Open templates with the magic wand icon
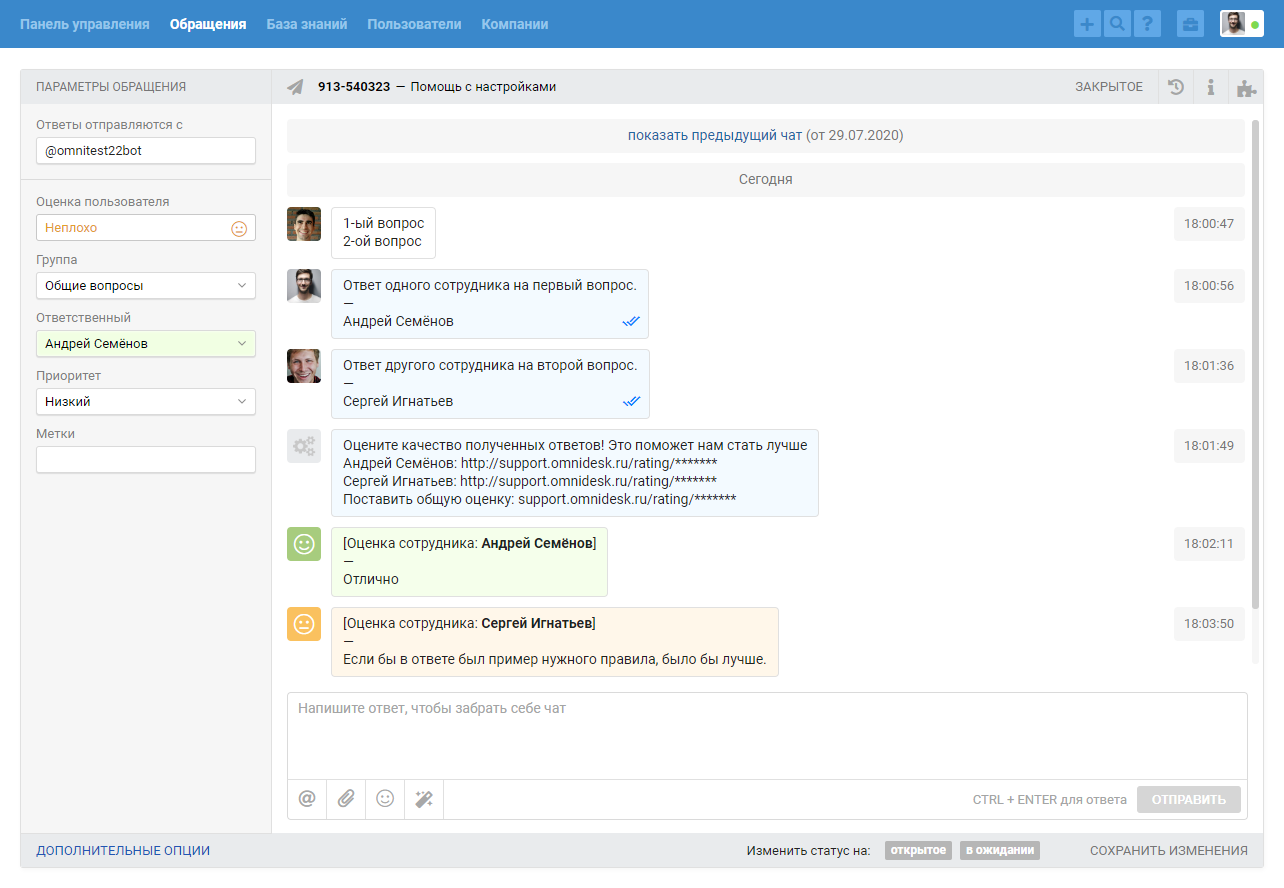The image size is (1284, 888). pos(424,799)
